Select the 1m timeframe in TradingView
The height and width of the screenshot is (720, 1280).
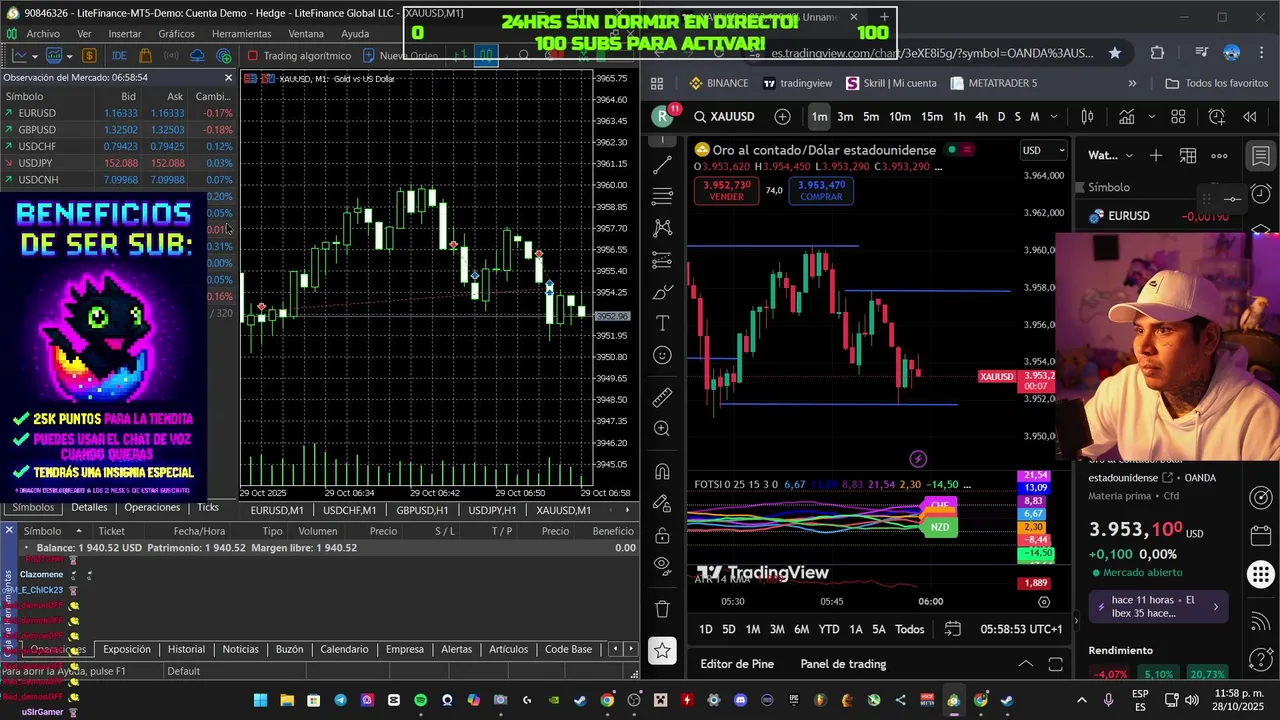(819, 117)
